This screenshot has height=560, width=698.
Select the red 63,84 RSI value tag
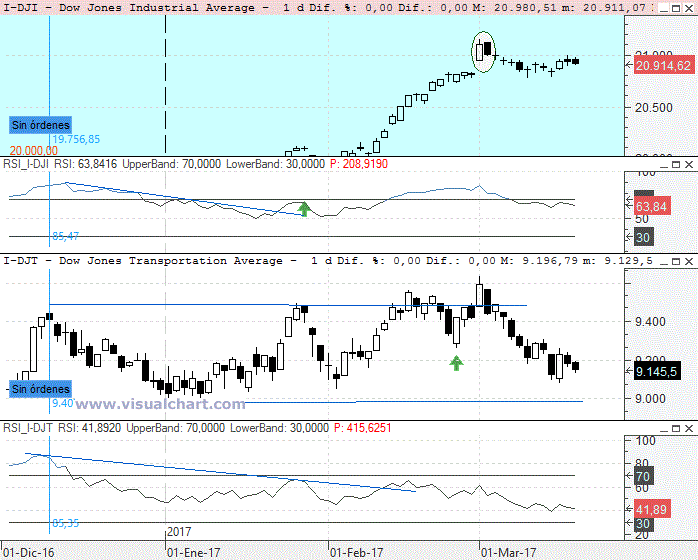click(x=651, y=207)
